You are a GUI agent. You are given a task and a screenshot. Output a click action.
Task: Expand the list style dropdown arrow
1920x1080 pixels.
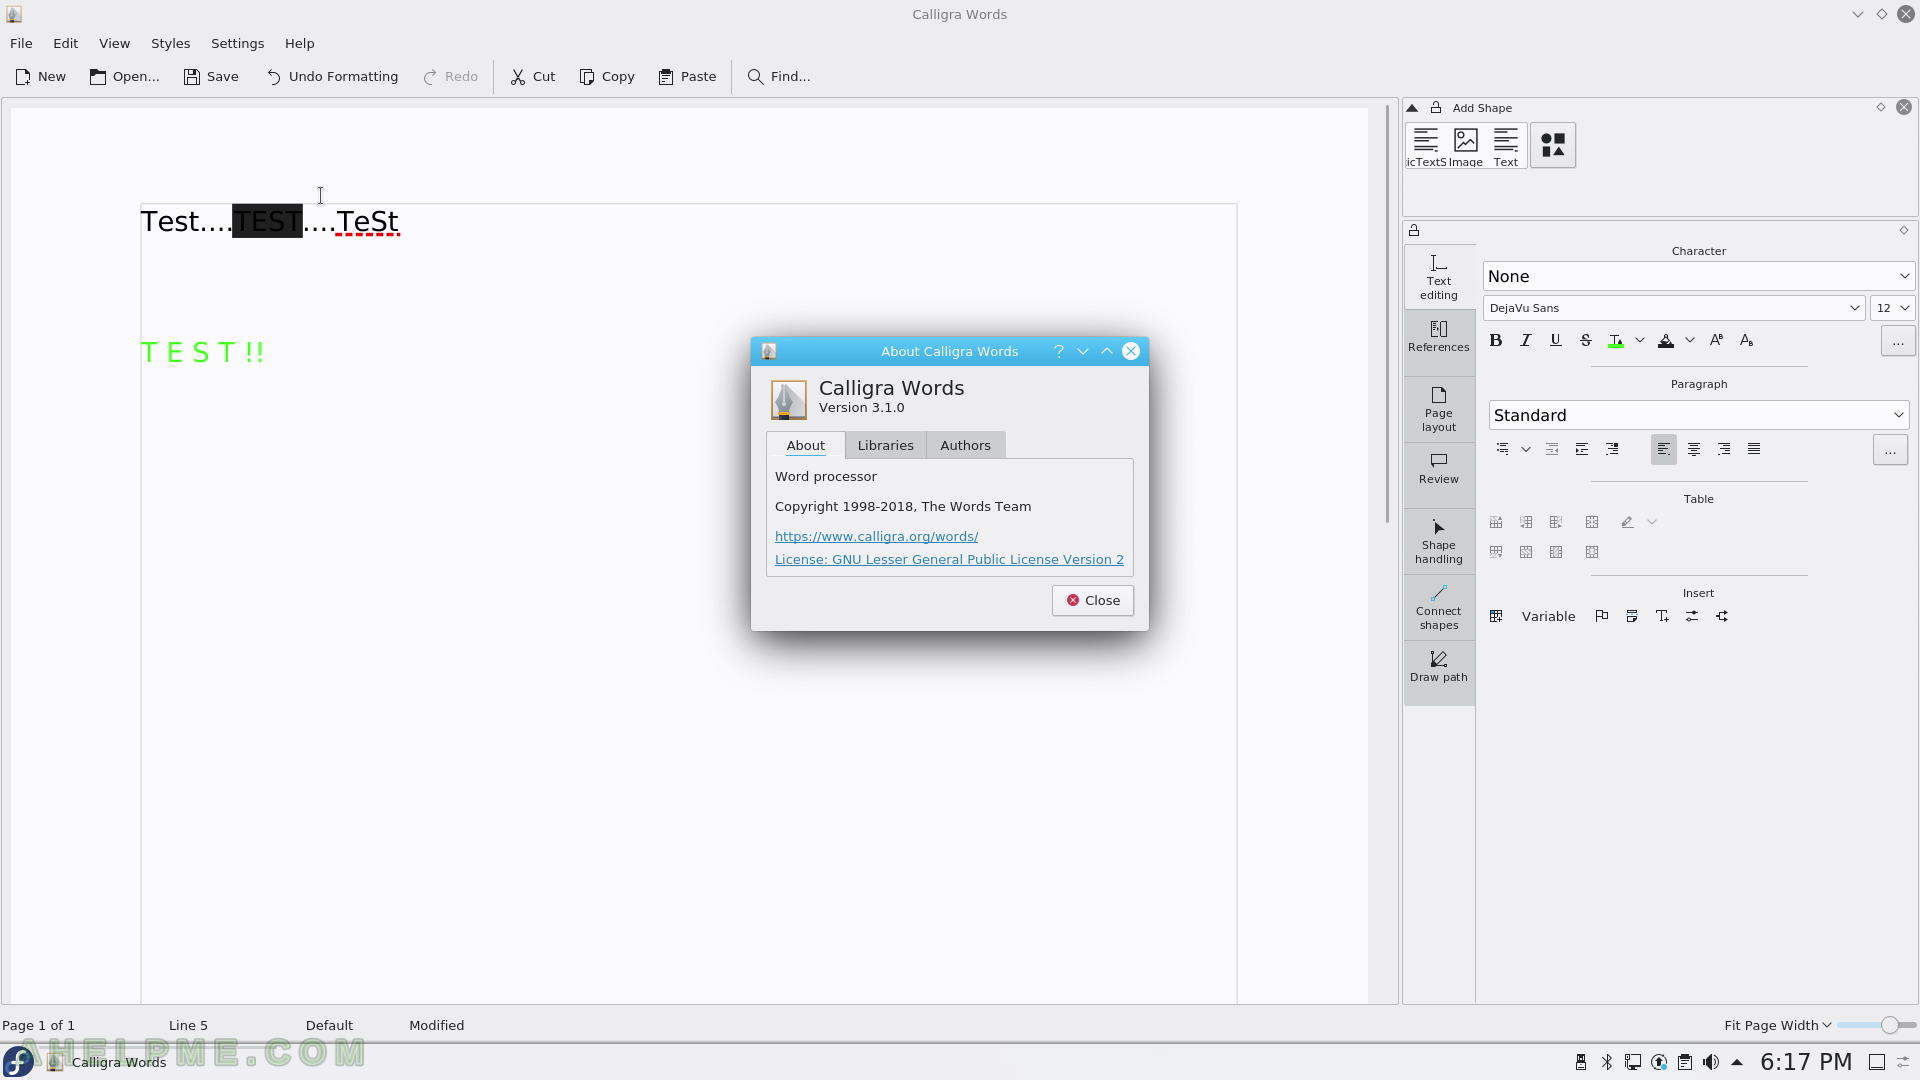(x=1526, y=449)
